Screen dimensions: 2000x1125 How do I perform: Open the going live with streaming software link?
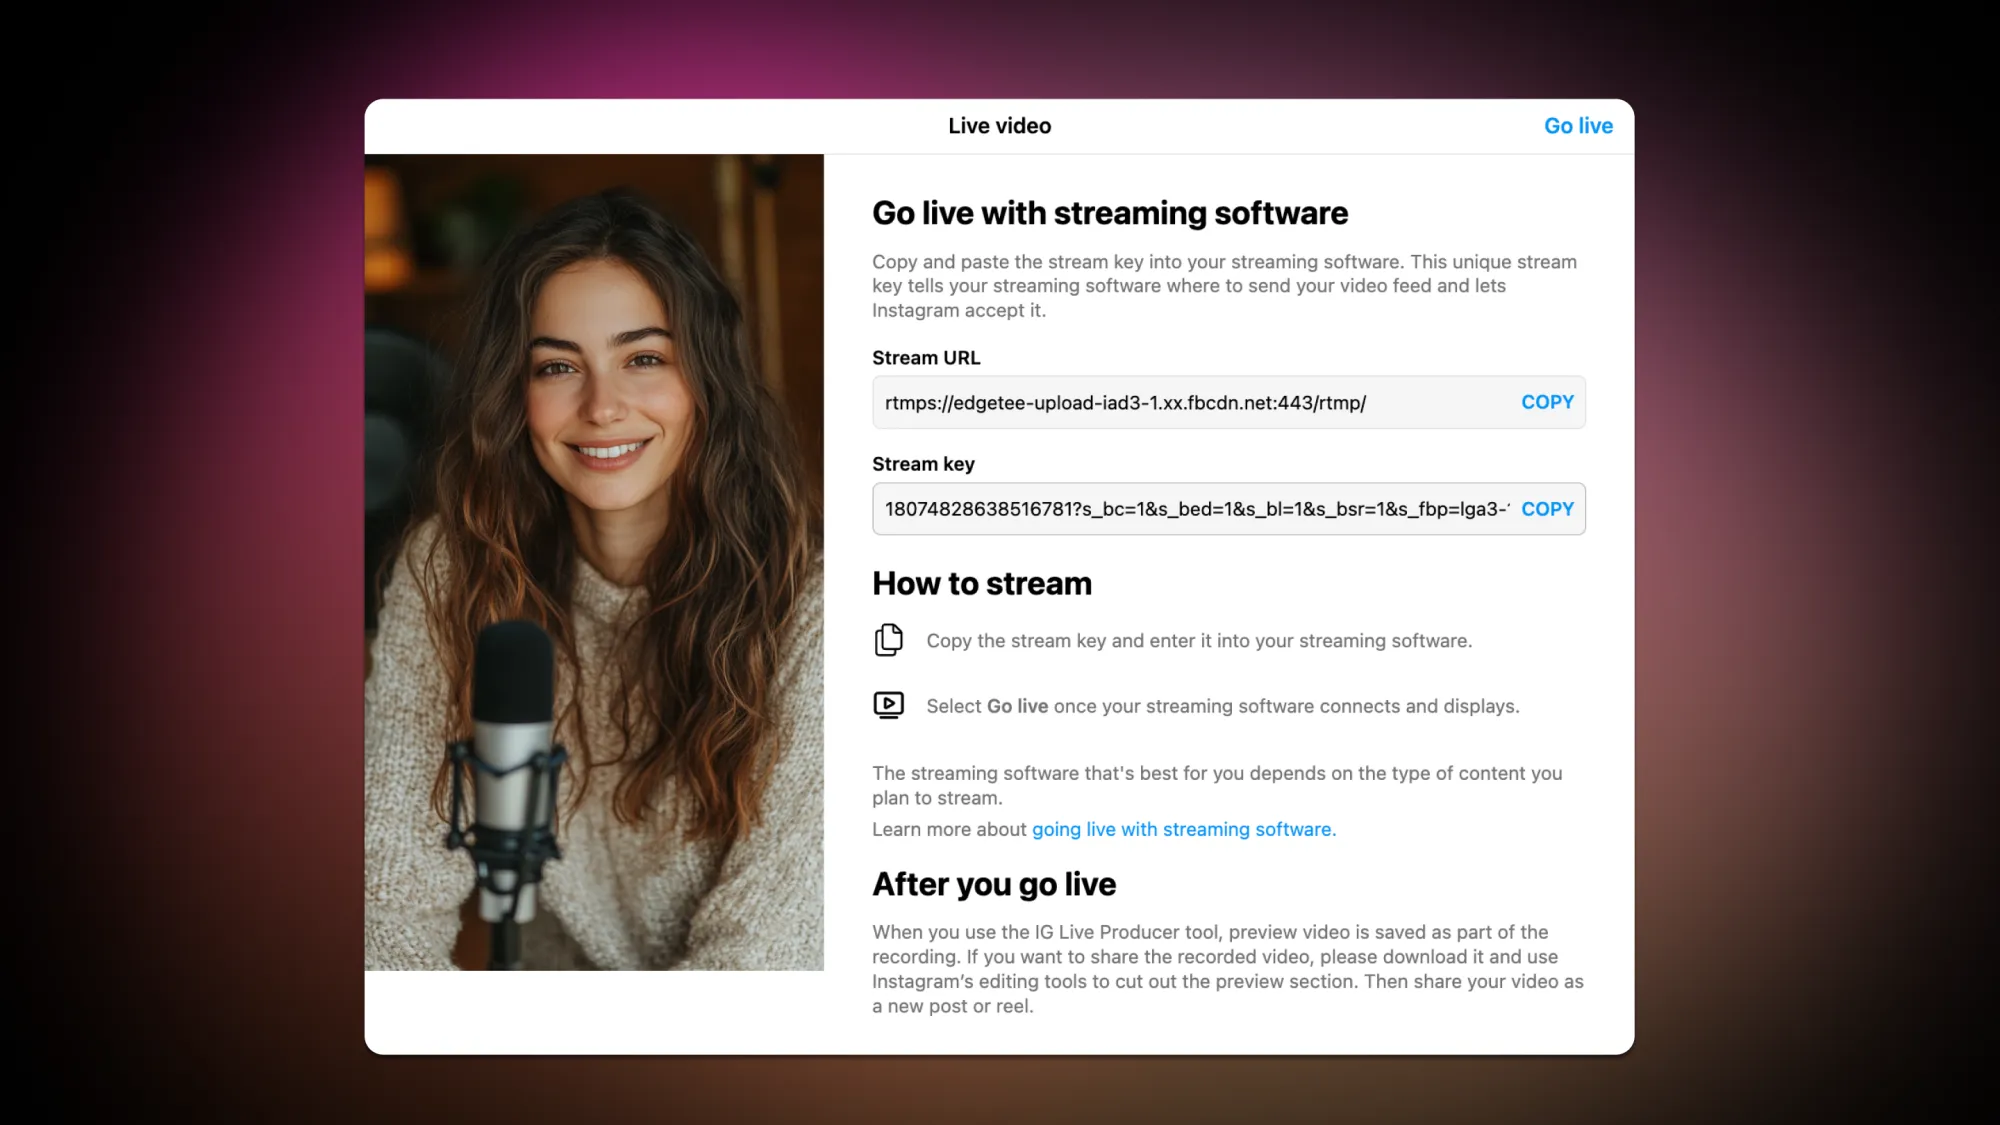[x=1183, y=829]
